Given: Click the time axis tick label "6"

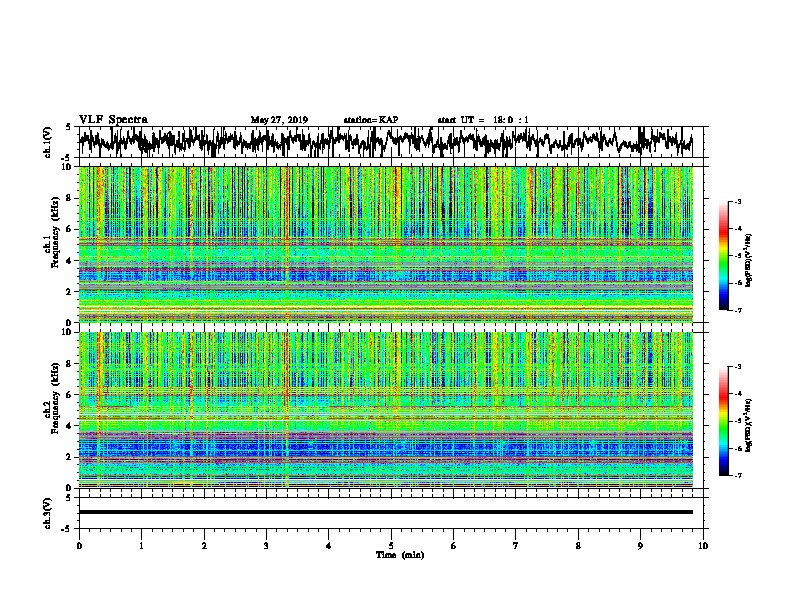Looking at the screenshot, I should pyautogui.click(x=453, y=545).
